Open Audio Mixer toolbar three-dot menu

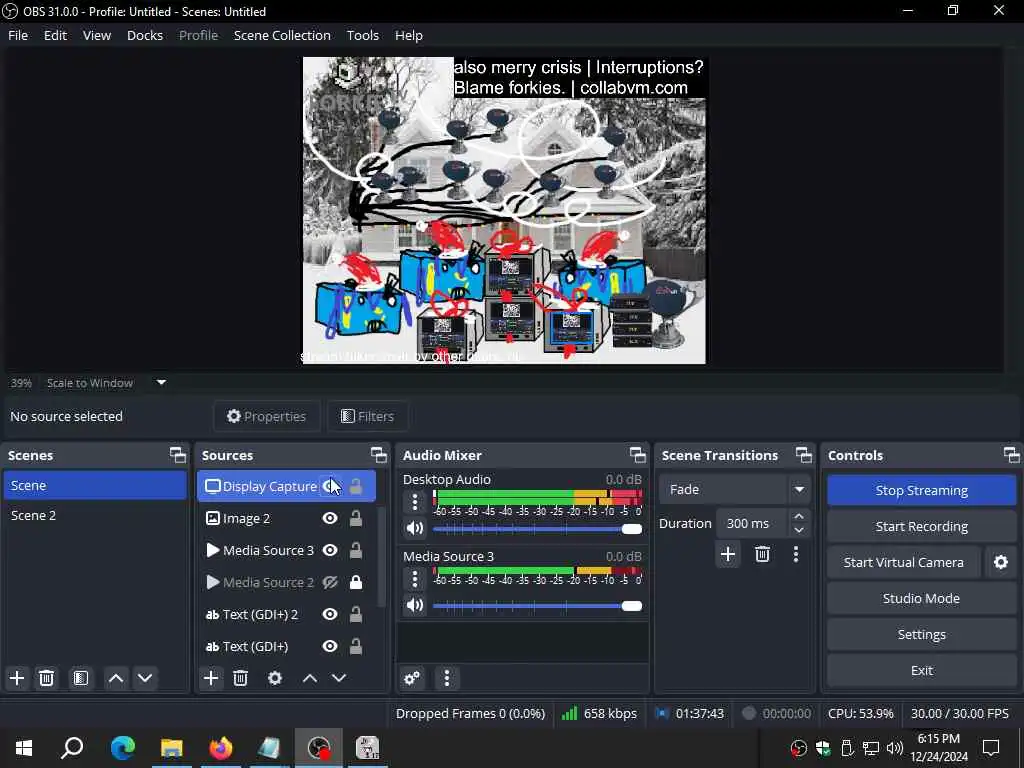(447, 678)
